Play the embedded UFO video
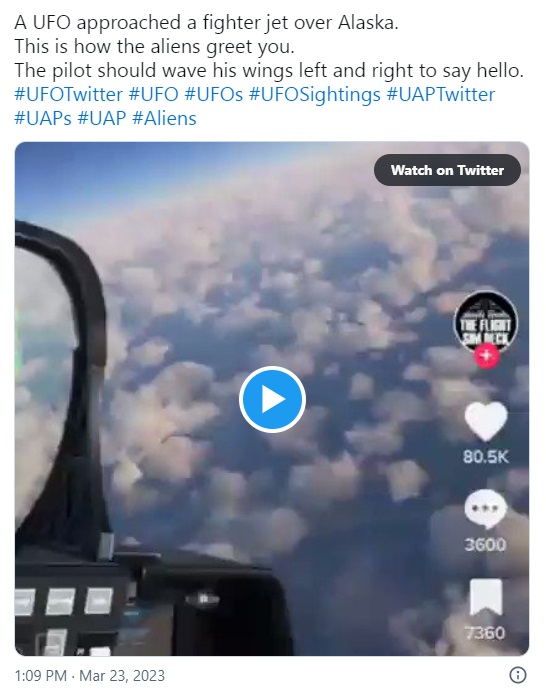 tap(272, 399)
